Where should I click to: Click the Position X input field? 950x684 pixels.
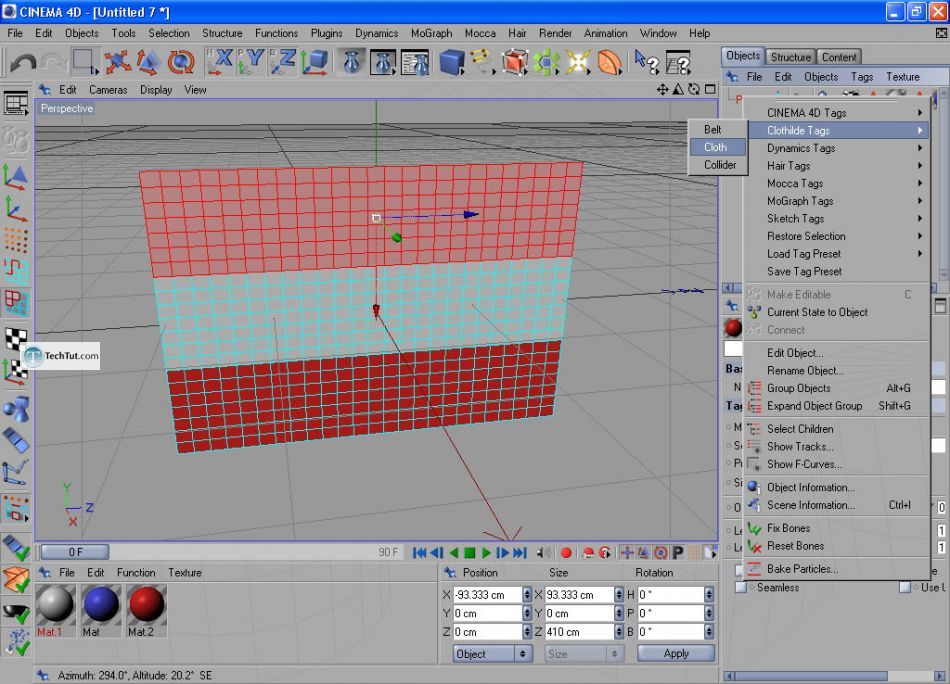[488, 595]
